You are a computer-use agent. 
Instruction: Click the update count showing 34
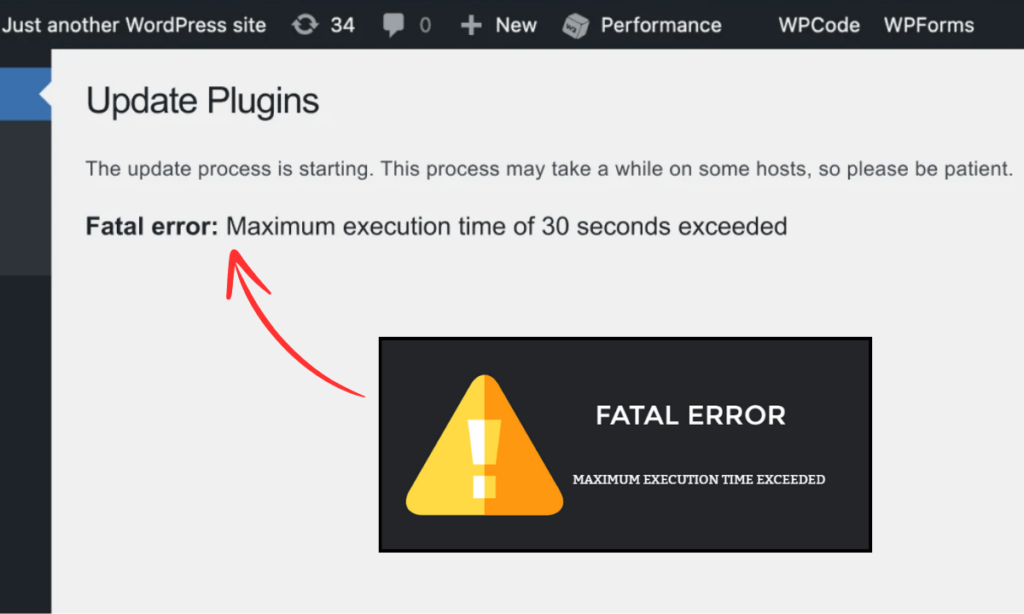click(x=341, y=25)
